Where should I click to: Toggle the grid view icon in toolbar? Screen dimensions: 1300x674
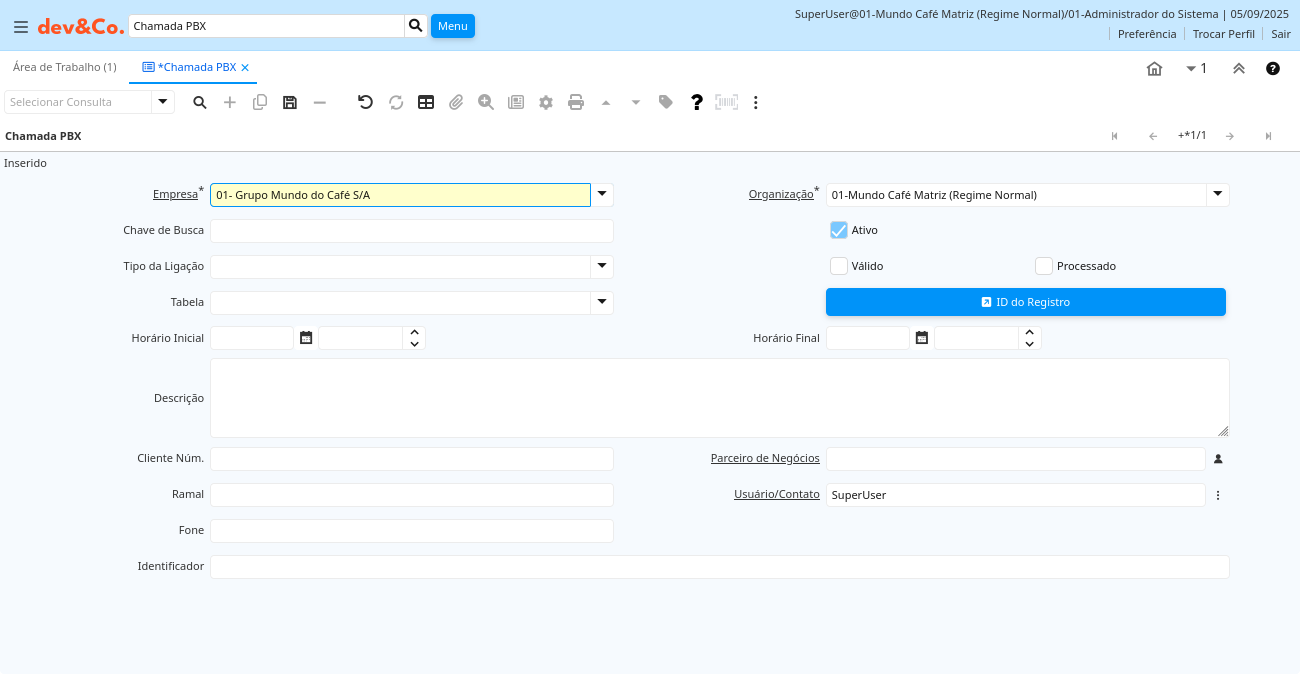[426, 102]
